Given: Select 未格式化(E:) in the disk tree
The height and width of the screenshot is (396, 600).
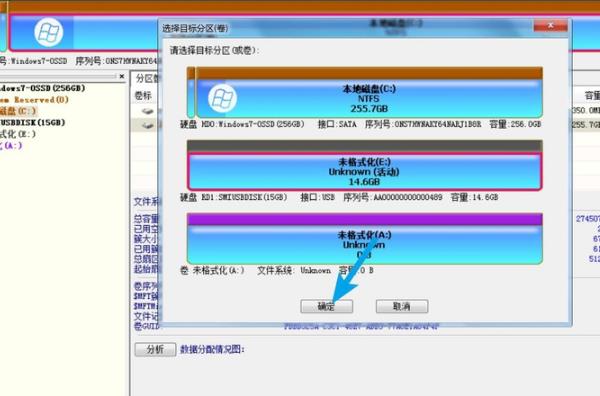Looking at the screenshot, I should tap(18, 134).
